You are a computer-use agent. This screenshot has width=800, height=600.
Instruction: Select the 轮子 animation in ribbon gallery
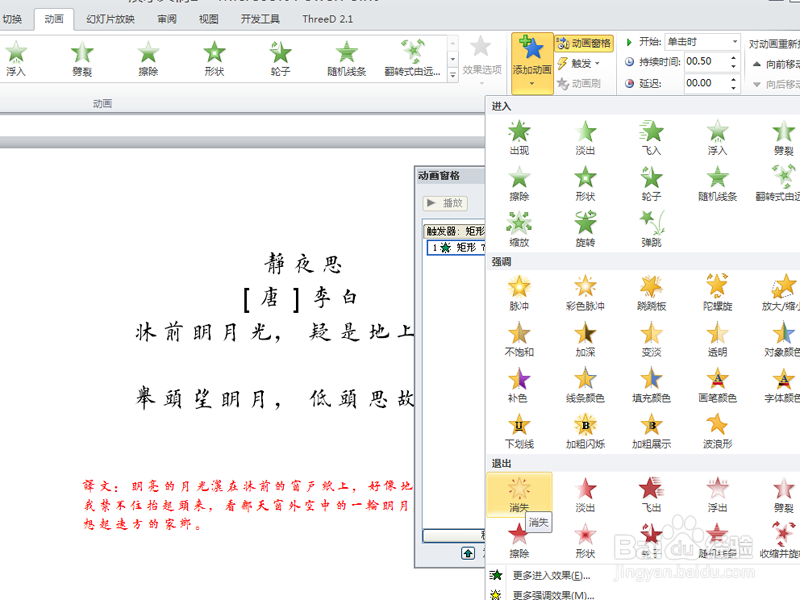(280, 58)
